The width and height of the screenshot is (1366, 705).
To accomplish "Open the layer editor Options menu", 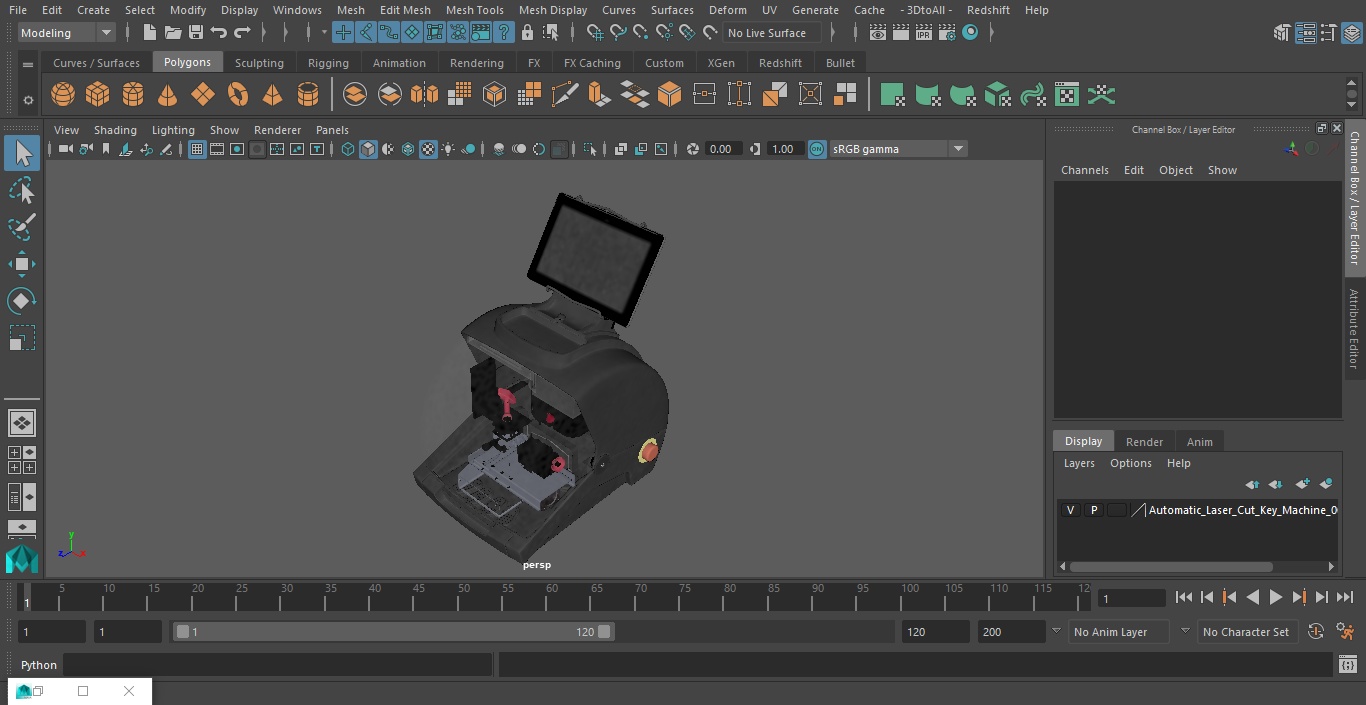I will pyautogui.click(x=1131, y=463).
